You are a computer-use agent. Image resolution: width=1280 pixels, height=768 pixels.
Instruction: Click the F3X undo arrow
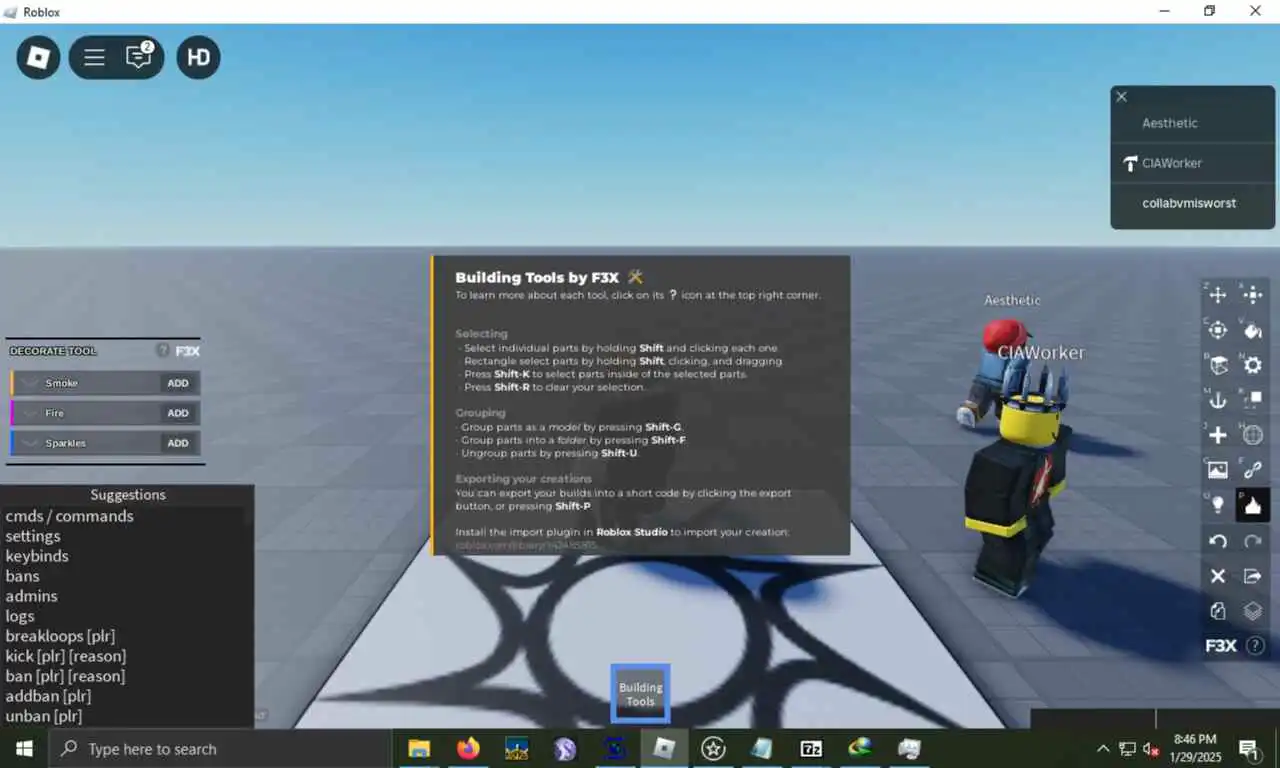1217,541
